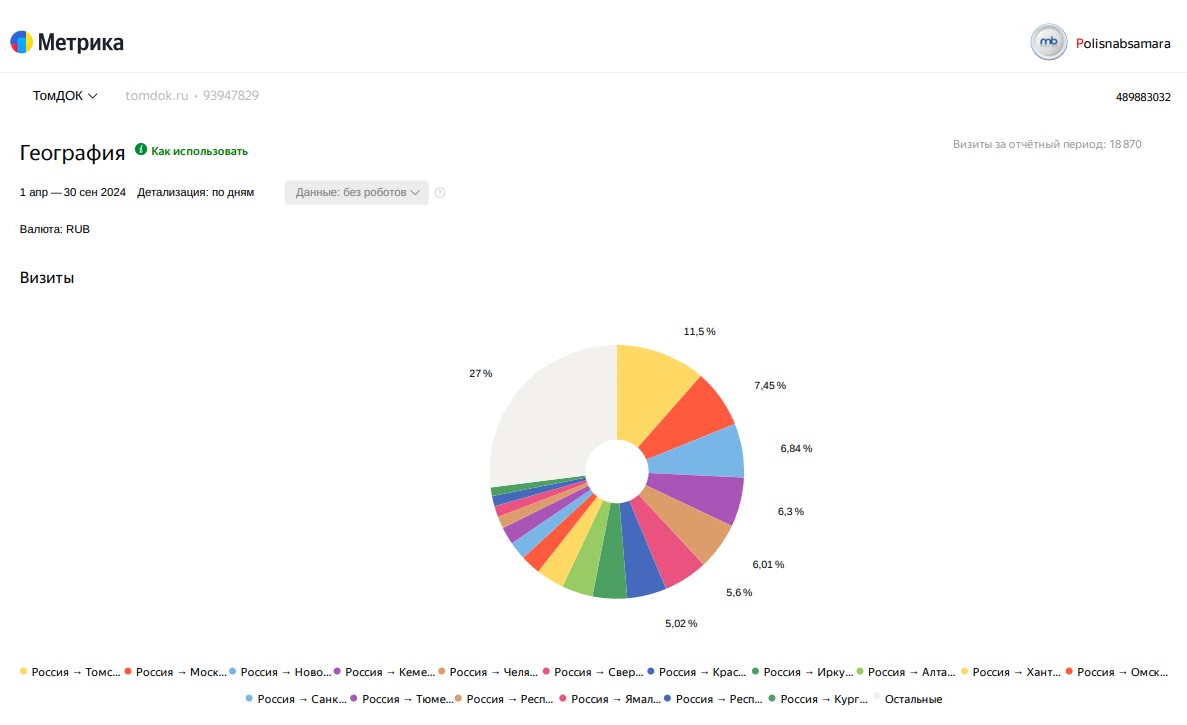Click the Yandex Metrika logo icon

click(x=21, y=42)
